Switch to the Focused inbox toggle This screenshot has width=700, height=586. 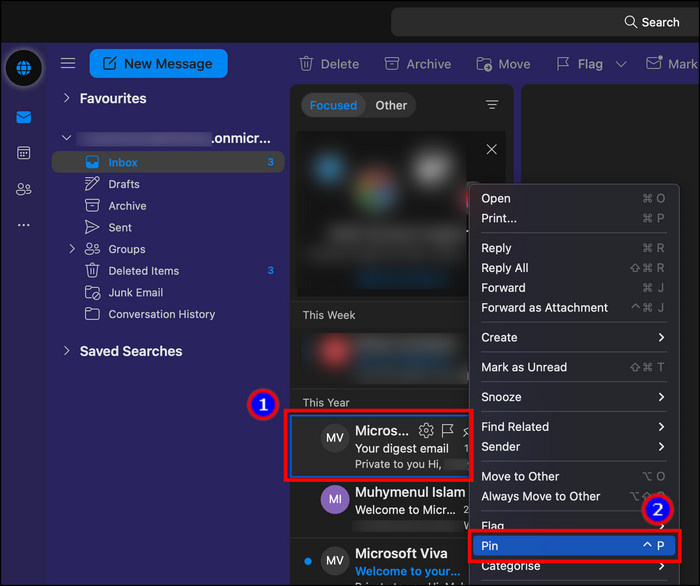[333, 105]
